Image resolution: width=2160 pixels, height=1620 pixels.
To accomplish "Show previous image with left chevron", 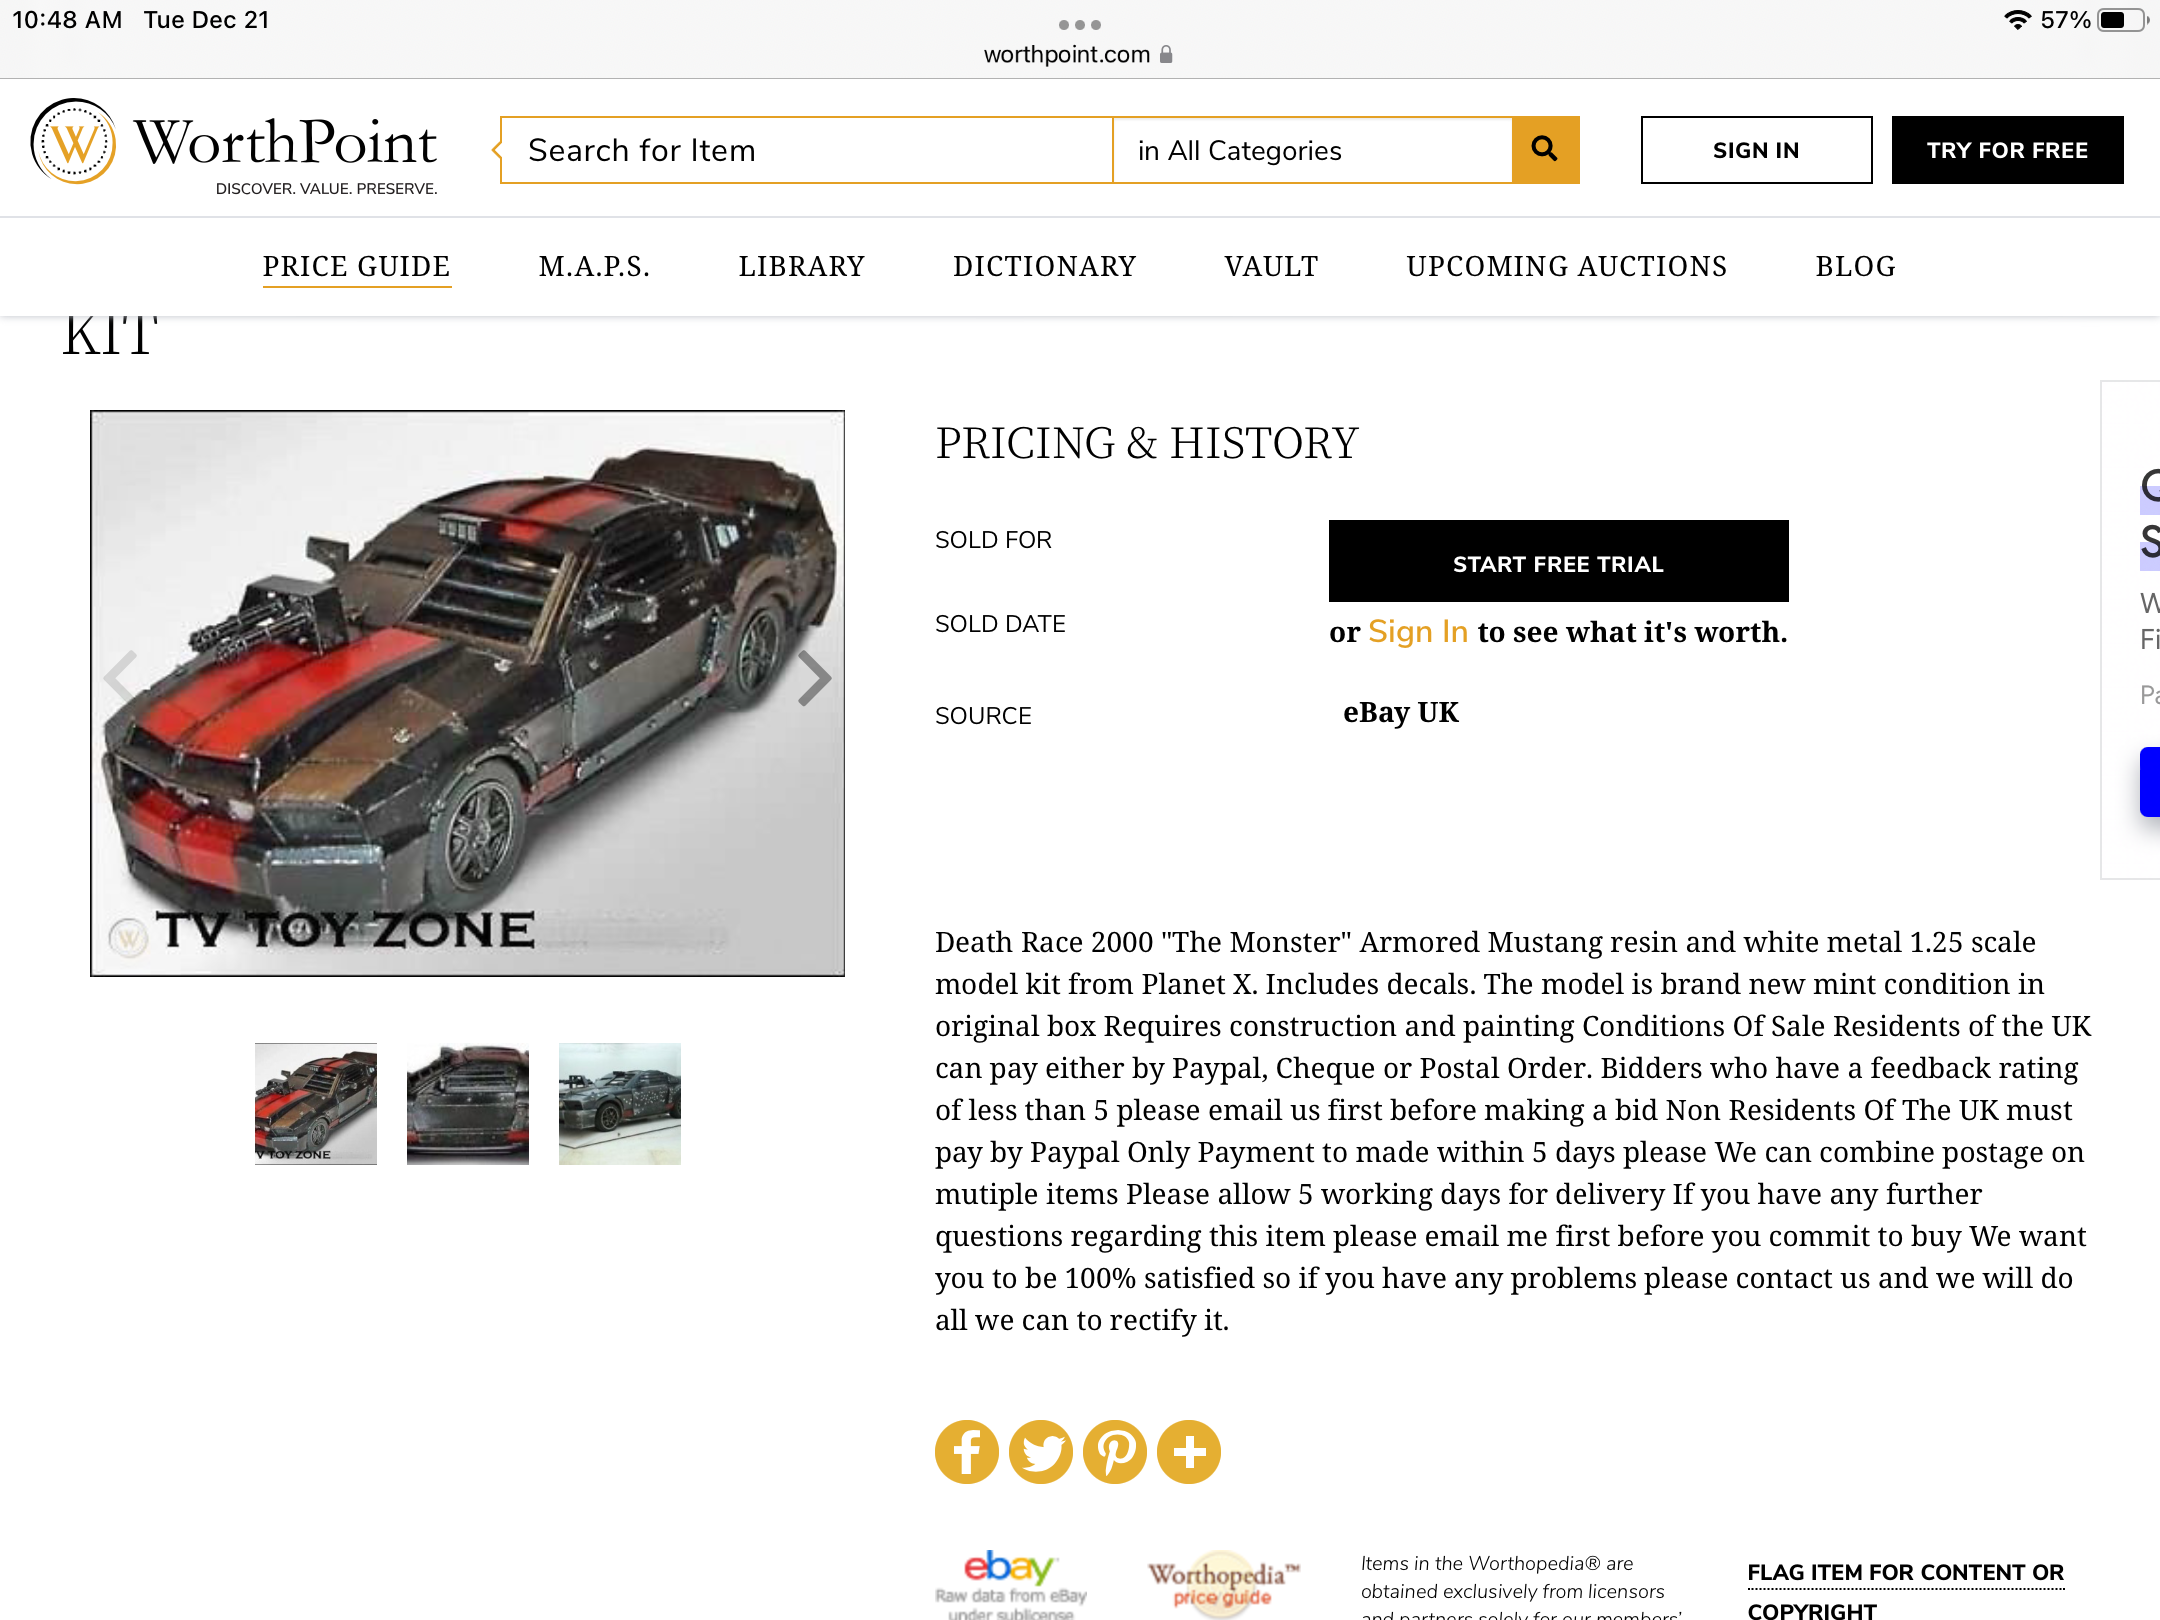I will pos(120,678).
